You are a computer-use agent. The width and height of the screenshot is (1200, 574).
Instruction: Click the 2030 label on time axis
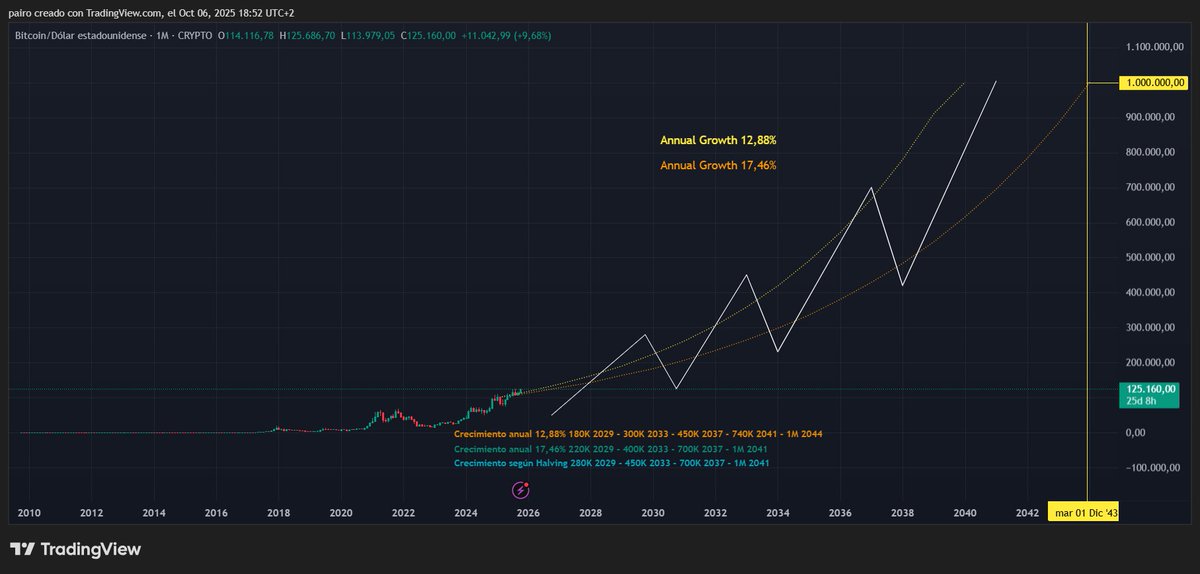653,513
